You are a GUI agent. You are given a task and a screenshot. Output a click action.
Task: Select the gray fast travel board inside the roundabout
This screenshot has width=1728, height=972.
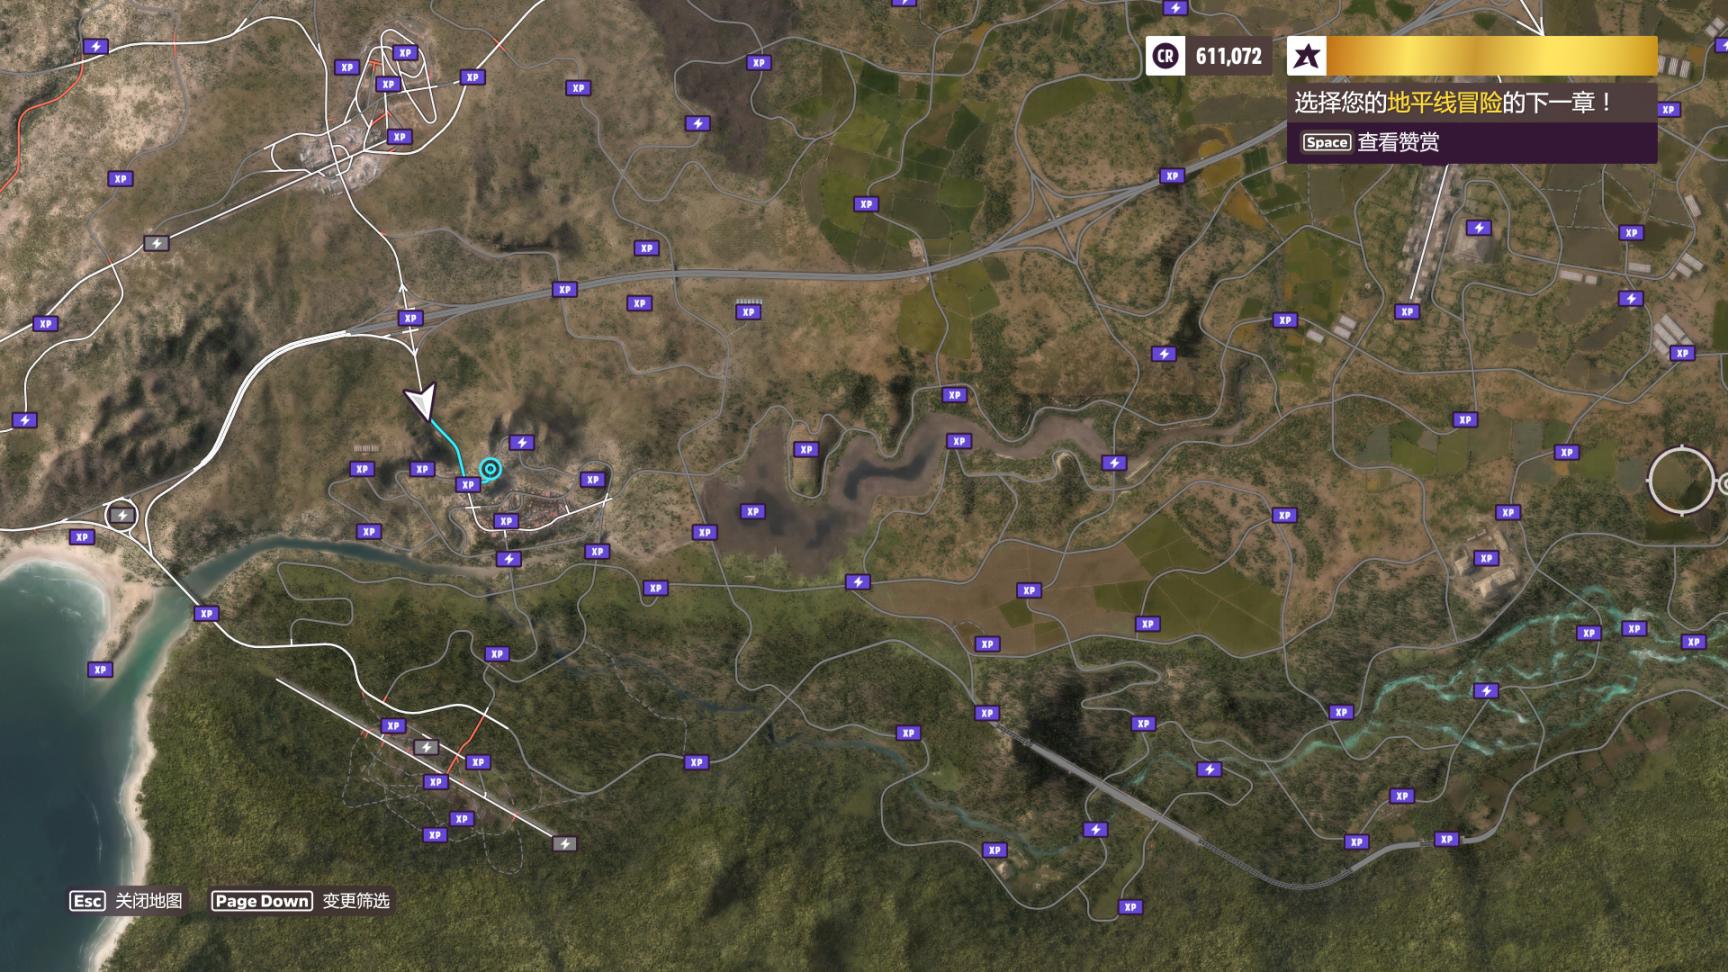[122, 516]
